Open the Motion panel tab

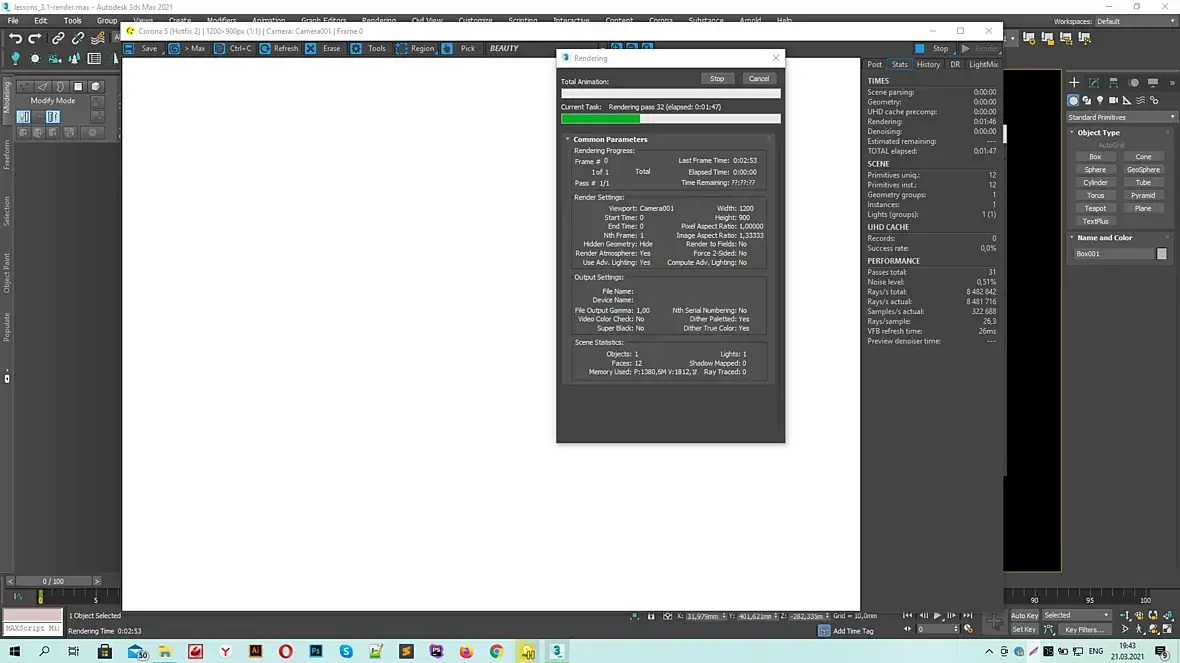pos(1133,82)
